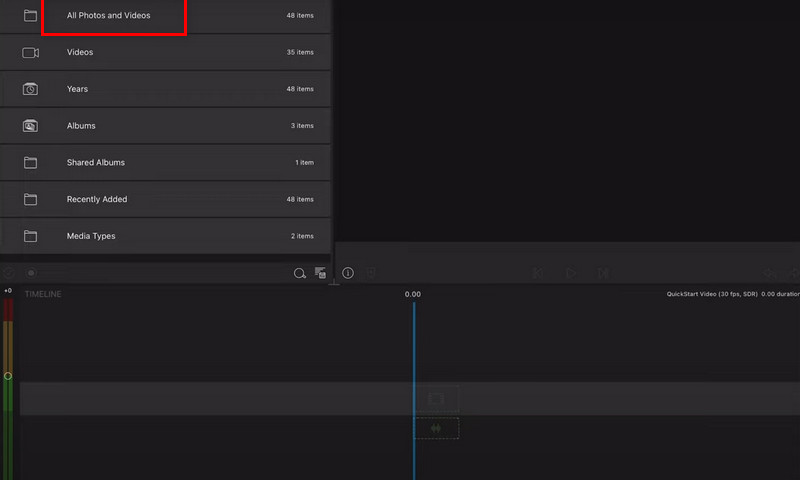800x480 pixels.
Task: Adjust the audio meter volume knob
Action: point(8,376)
